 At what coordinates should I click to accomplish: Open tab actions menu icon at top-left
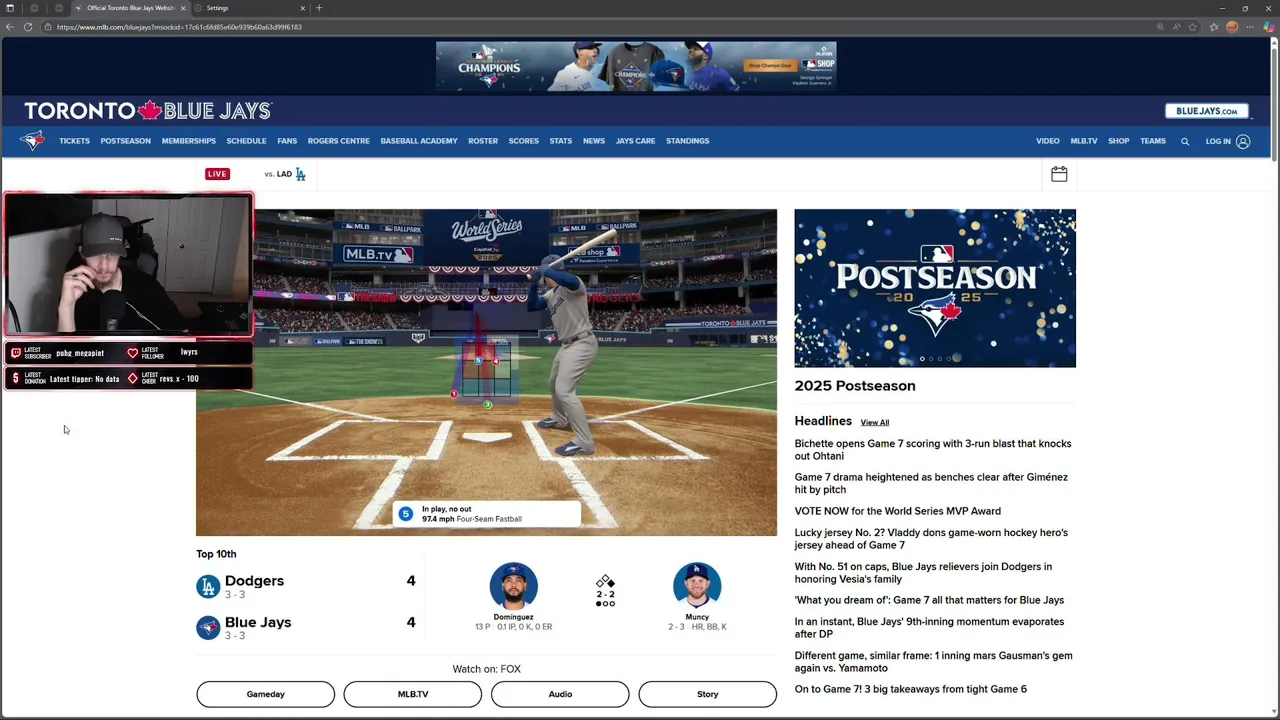[x=10, y=8]
